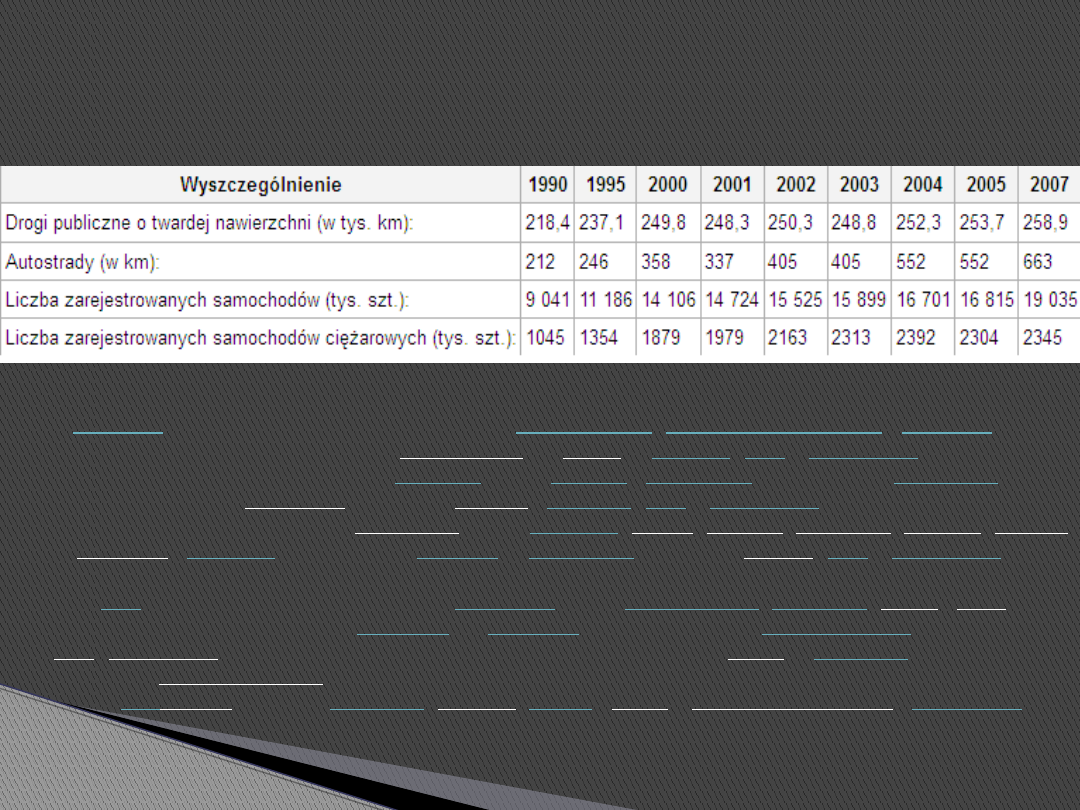
Task: Click the 1045 trucks value cell
Action: coord(545,338)
